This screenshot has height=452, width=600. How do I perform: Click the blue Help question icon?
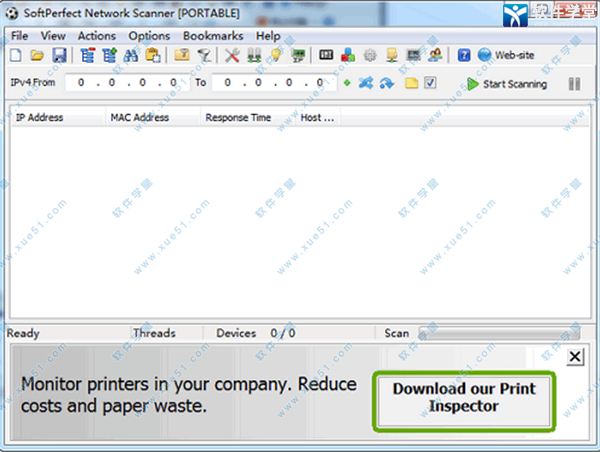(x=464, y=56)
